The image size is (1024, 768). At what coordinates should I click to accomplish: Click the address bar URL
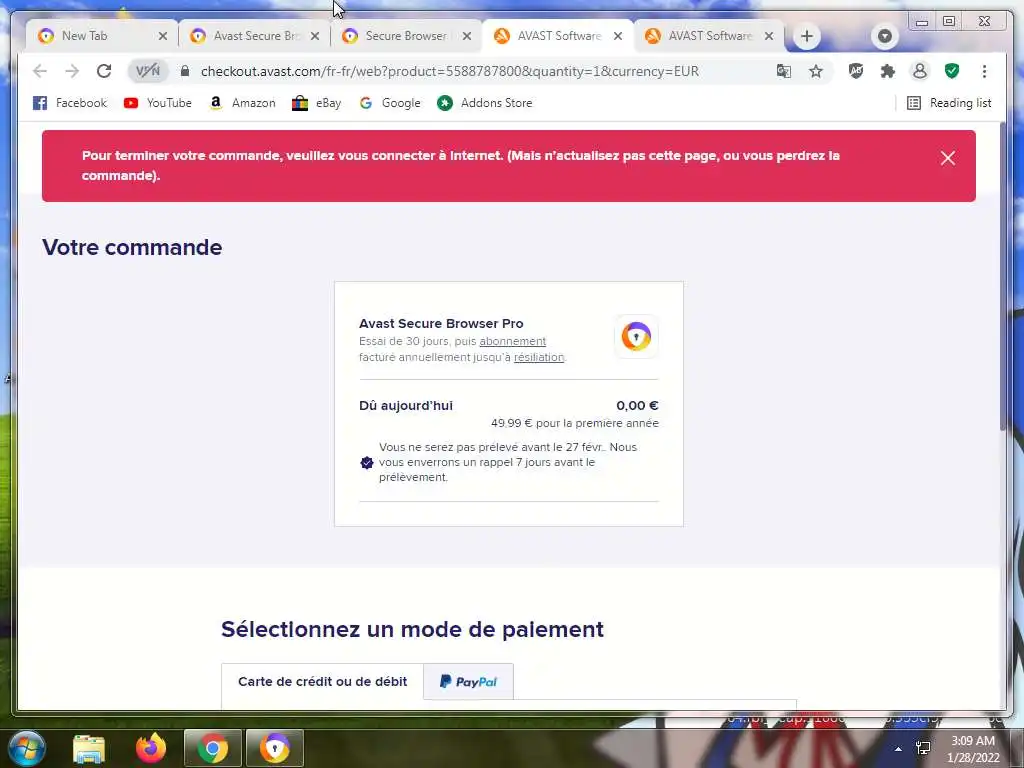click(450, 71)
